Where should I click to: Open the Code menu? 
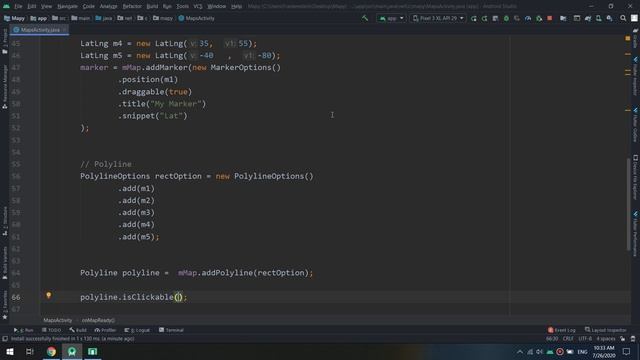click(89, 7)
